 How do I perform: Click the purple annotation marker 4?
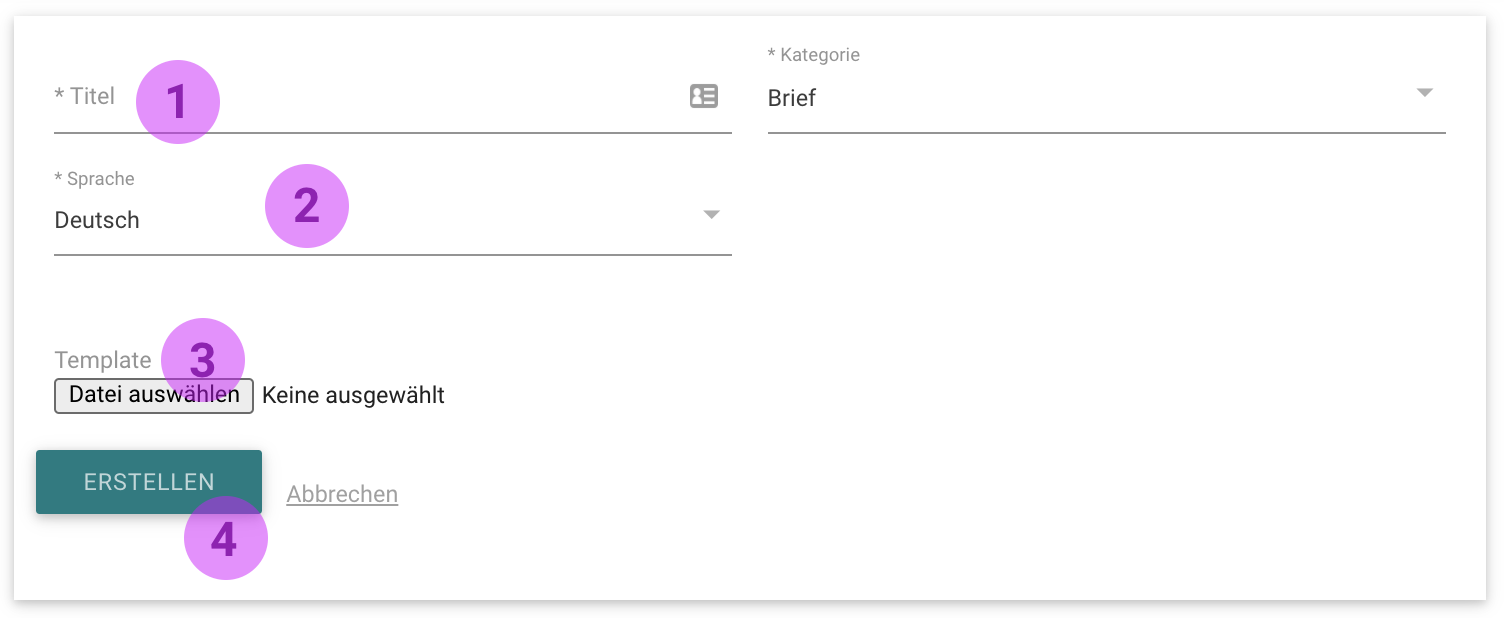pos(226,538)
